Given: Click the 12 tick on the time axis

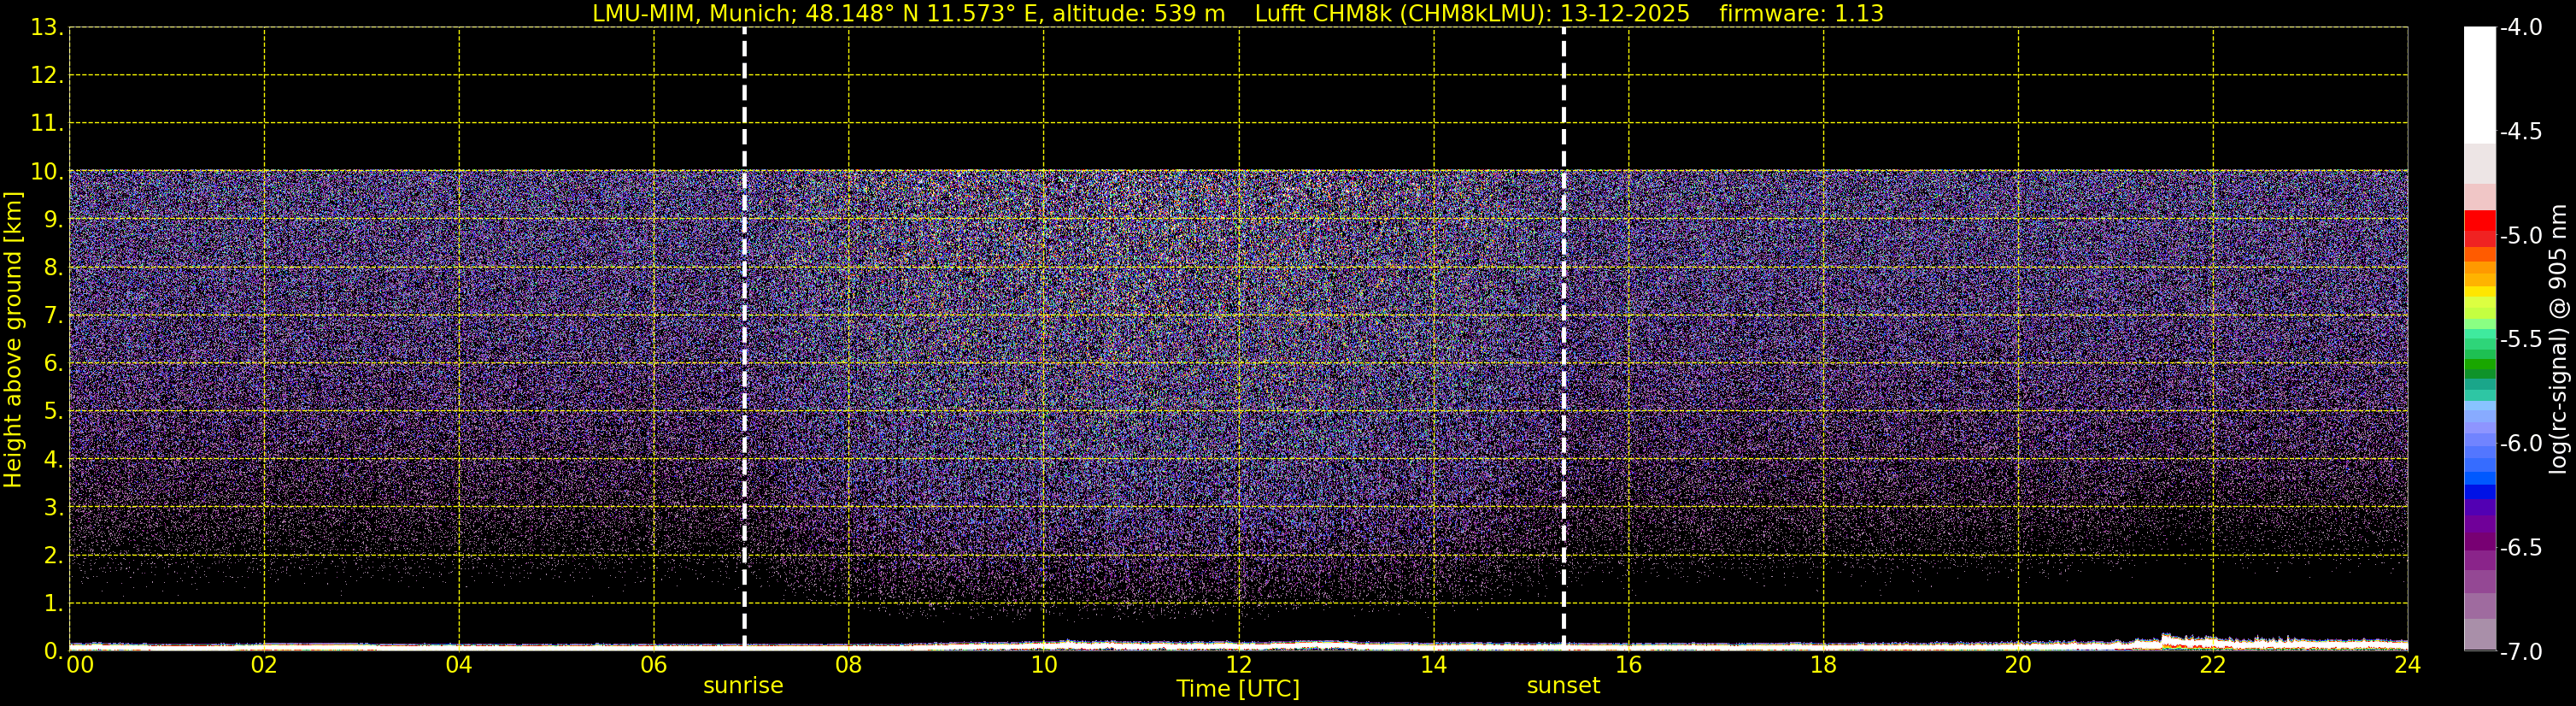Looking at the screenshot, I should tap(1238, 666).
